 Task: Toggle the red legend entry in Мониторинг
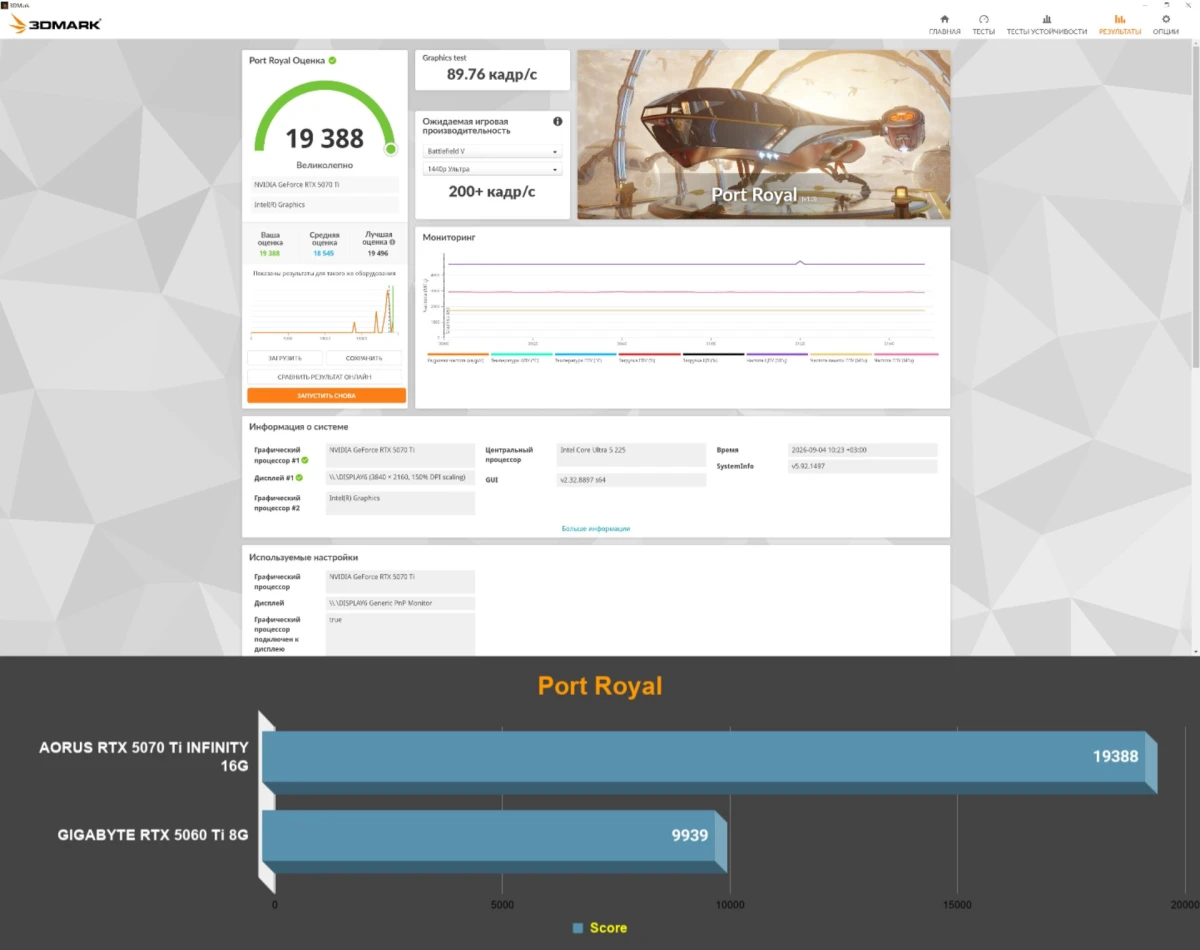pyautogui.click(x=649, y=357)
